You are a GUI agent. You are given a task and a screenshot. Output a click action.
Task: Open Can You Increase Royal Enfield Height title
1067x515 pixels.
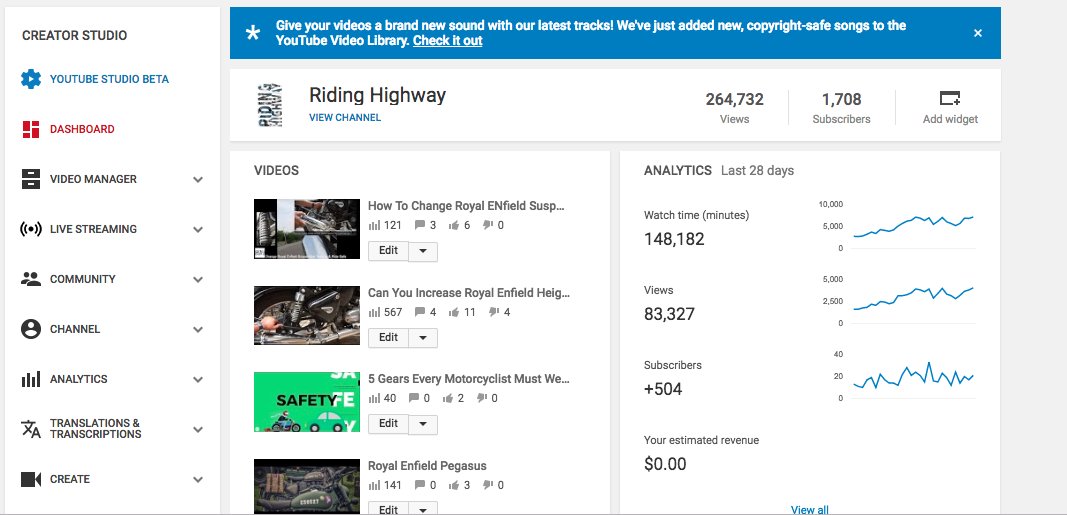tap(469, 293)
